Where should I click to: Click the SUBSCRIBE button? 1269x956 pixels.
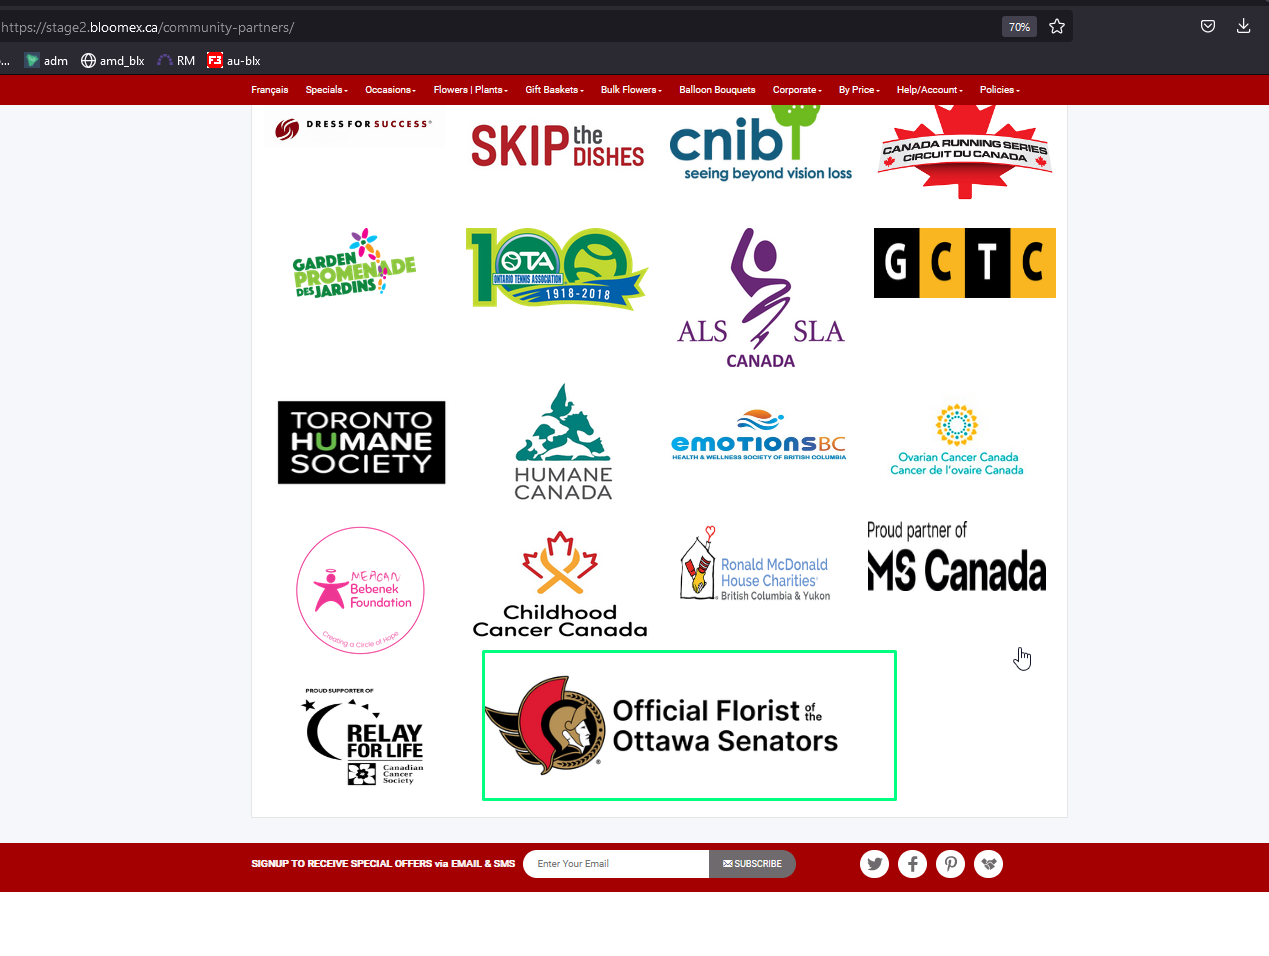(752, 864)
